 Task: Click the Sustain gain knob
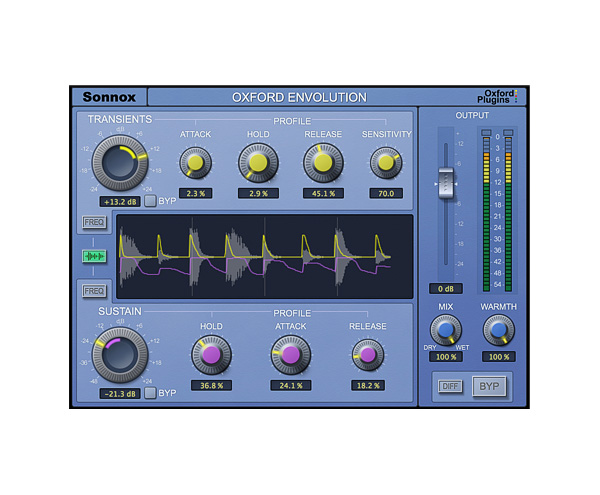(x=120, y=355)
